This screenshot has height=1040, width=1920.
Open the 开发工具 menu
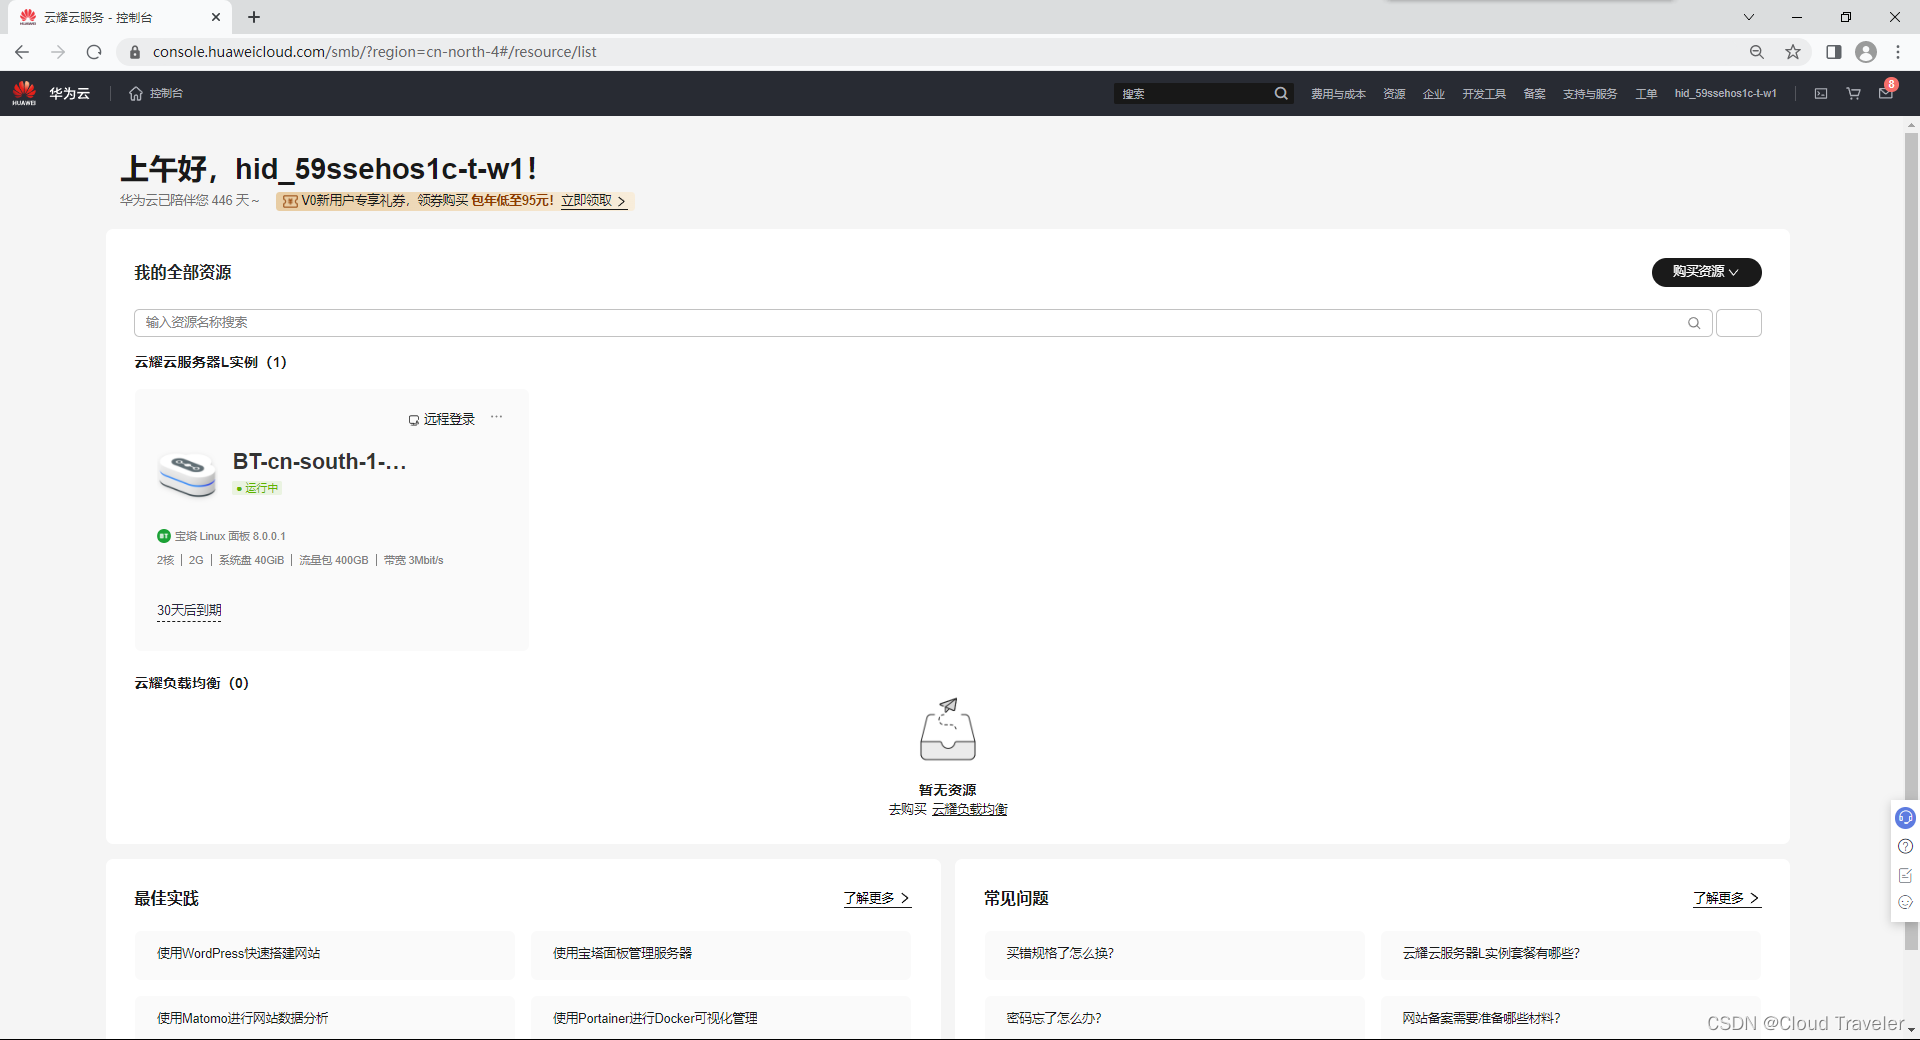coord(1484,93)
